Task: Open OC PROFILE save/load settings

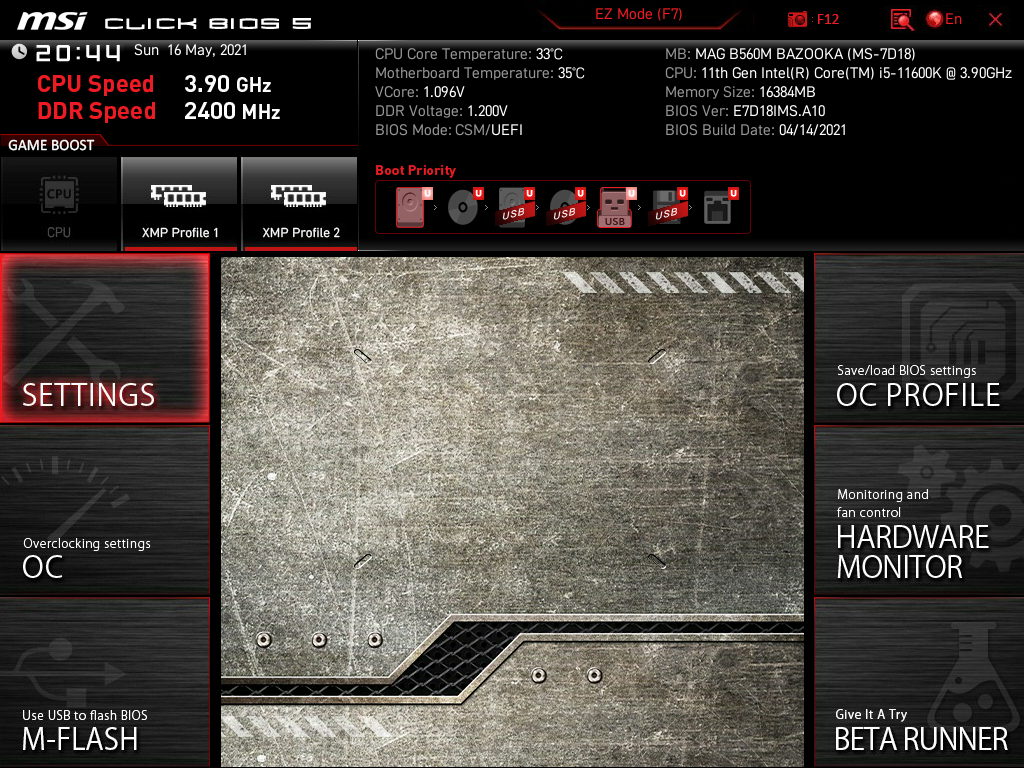Action: point(919,338)
